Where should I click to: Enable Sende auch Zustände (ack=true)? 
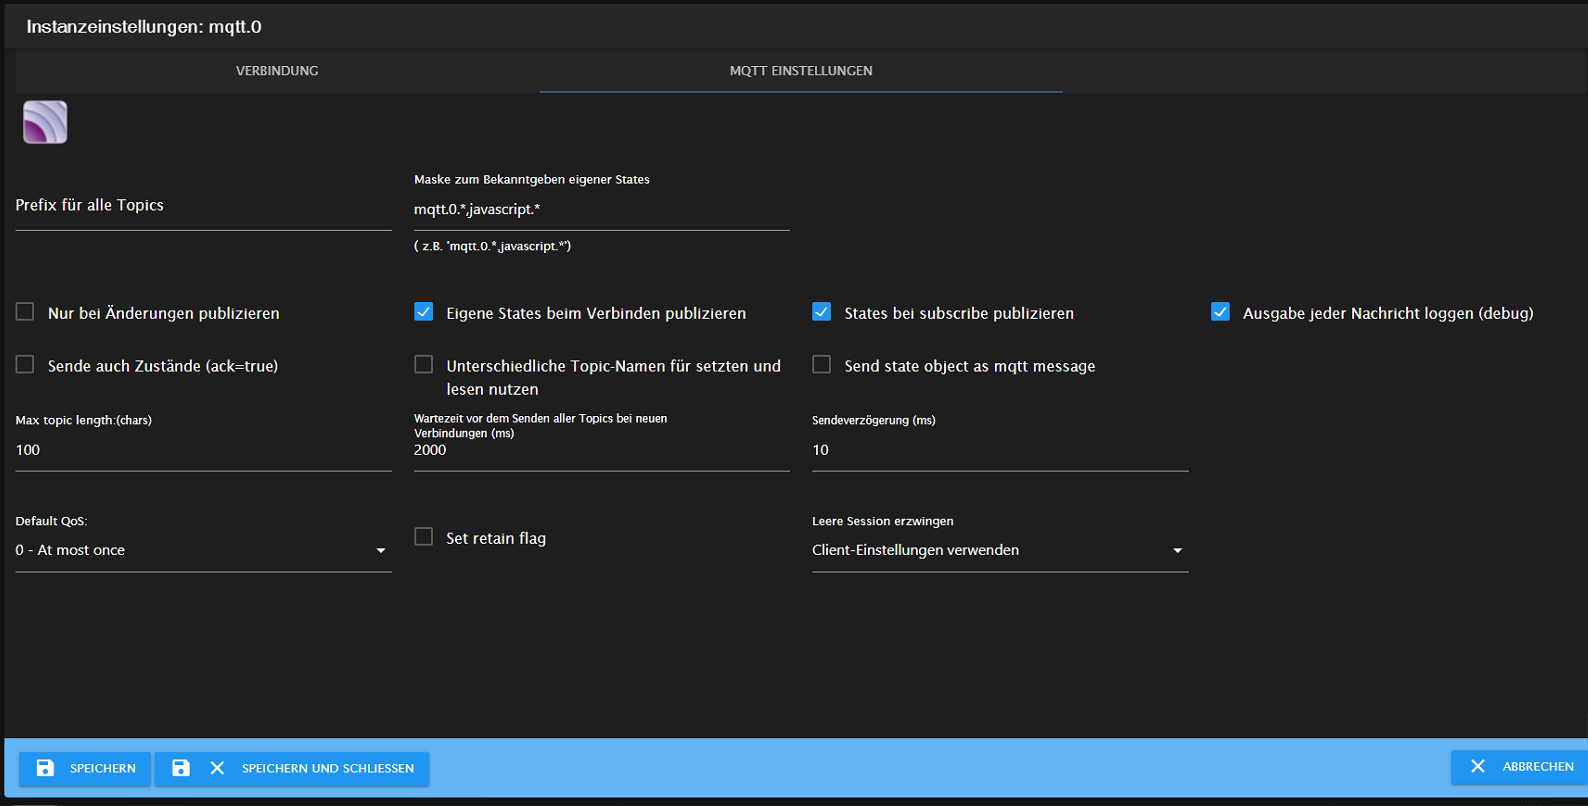coord(25,365)
